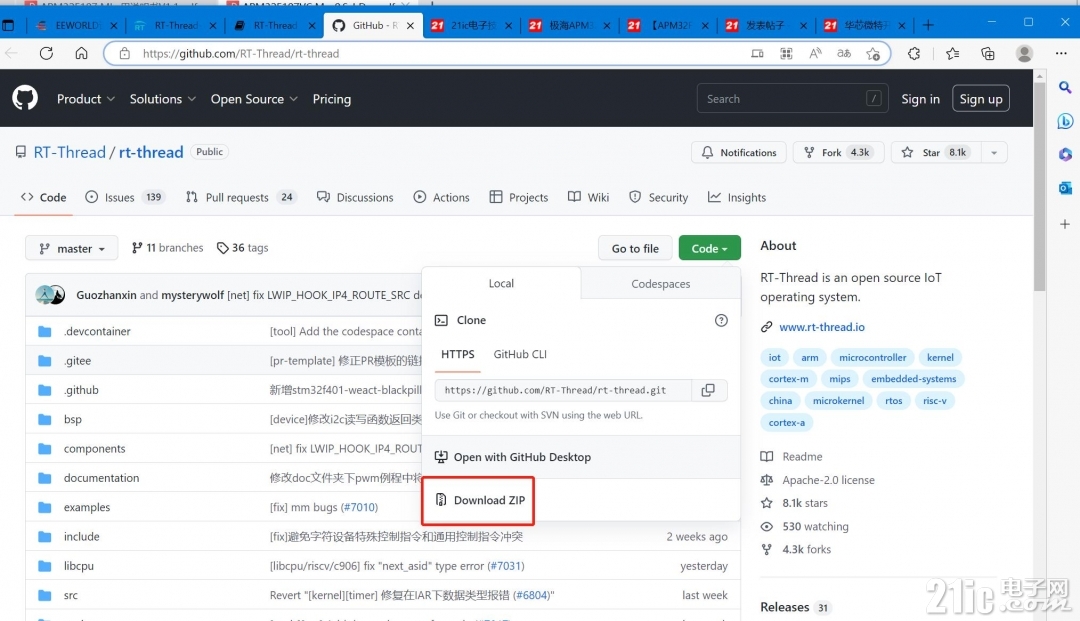Open a new browser tab
The image size is (1080, 621).
[928, 25]
